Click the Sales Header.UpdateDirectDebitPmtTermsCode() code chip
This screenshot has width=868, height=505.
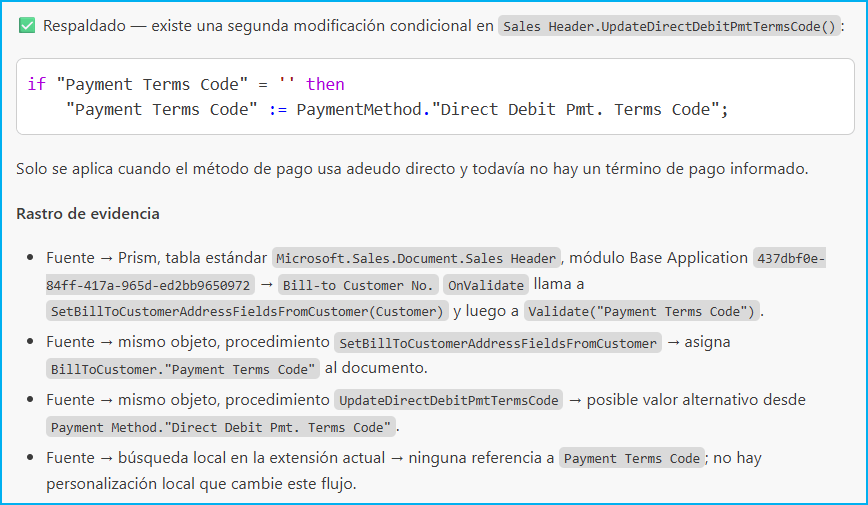tap(669, 26)
